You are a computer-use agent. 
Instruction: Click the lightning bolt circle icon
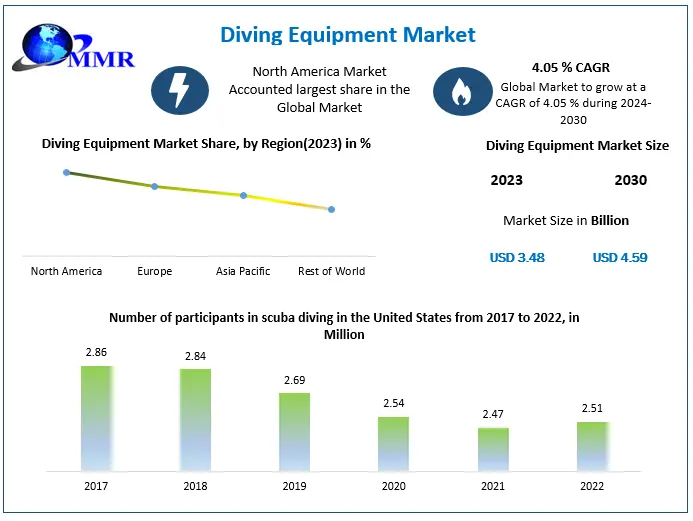[x=179, y=89]
